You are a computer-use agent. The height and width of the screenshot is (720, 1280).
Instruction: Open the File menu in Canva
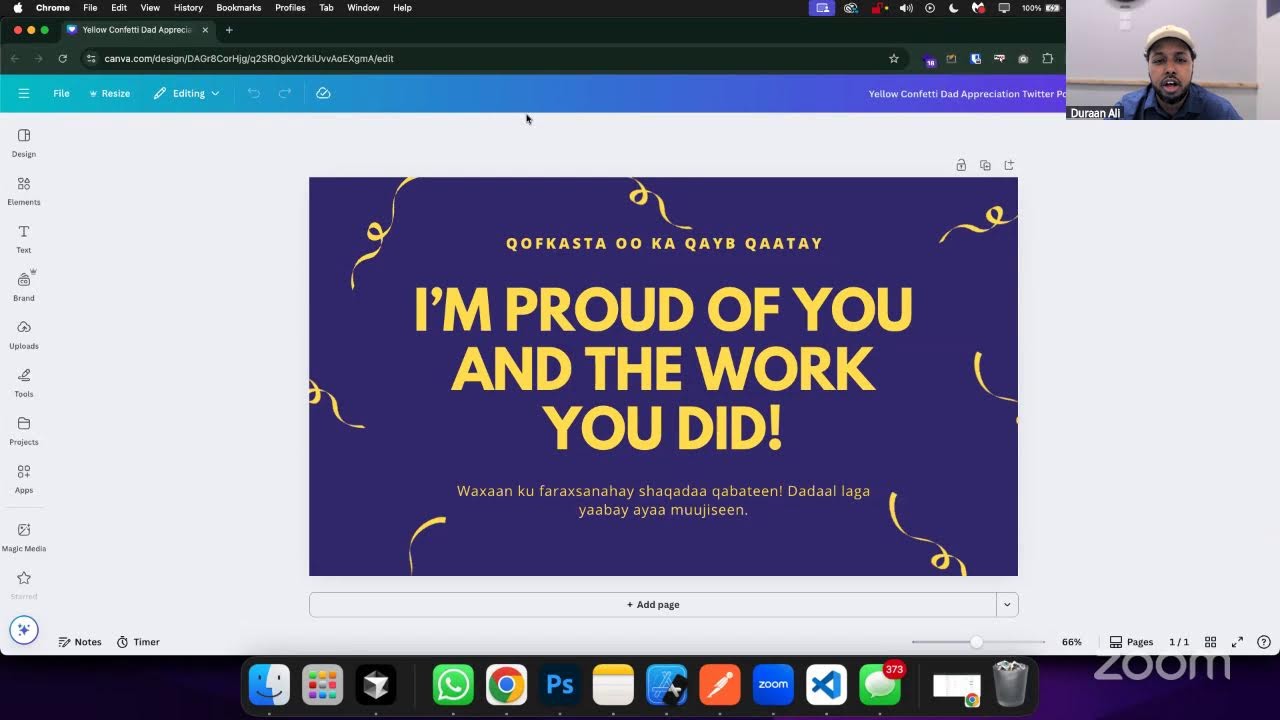click(61, 93)
